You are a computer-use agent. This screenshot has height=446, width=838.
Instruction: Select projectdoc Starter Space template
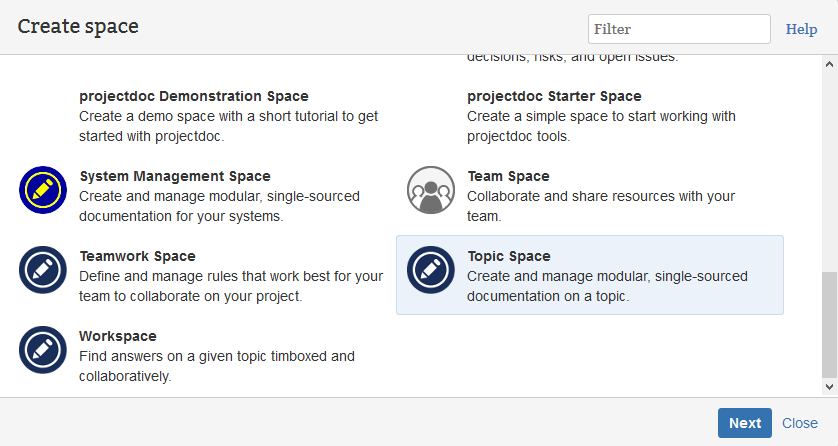pyautogui.click(x=554, y=97)
